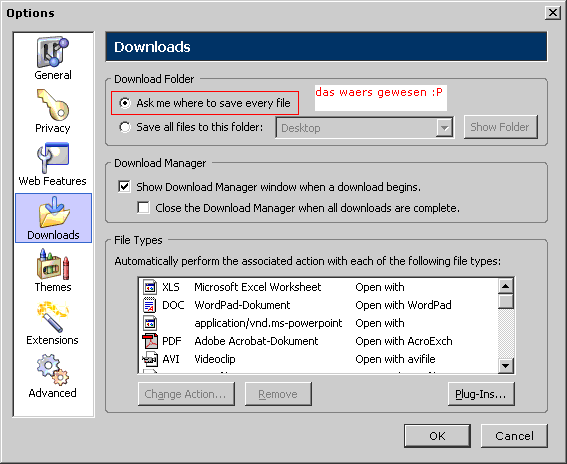
Task: Click 'Open with WordPad' action text
Action: pyautogui.click(x=403, y=305)
